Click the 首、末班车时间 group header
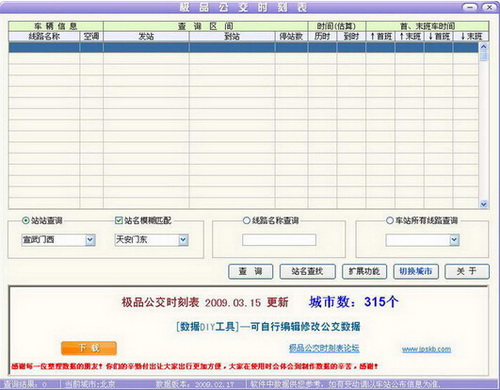The width and height of the screenshot is (500, 390). coord(427,26)
